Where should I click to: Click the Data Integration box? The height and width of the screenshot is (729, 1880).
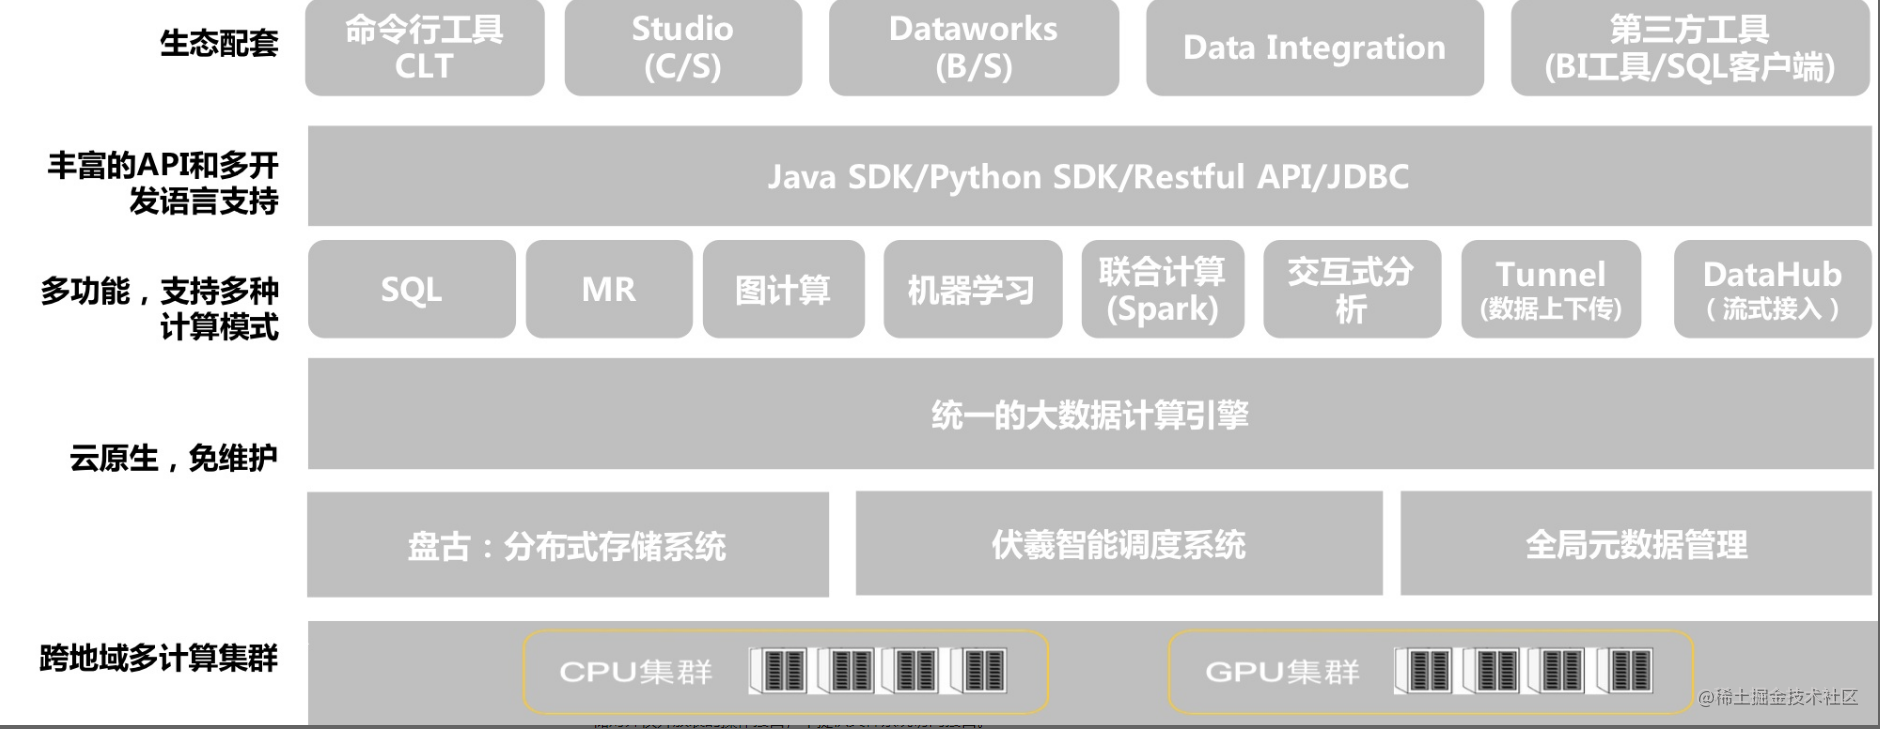tap(1315, 47)
